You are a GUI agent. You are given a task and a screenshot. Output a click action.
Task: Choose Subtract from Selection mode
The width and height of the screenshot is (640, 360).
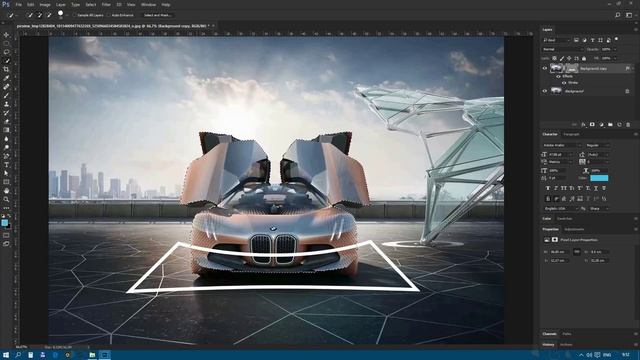tap(49, 15)
